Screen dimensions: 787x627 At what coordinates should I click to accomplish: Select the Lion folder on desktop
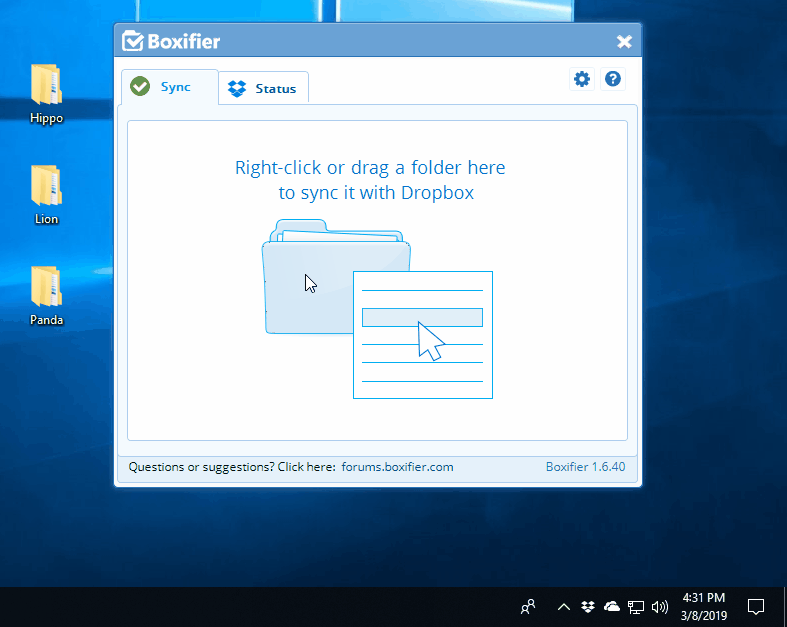[46, 195]
